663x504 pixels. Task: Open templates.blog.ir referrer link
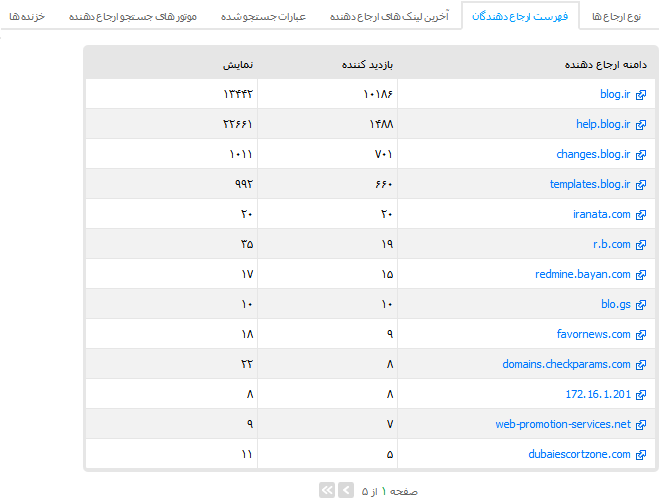tap(590, 184)
